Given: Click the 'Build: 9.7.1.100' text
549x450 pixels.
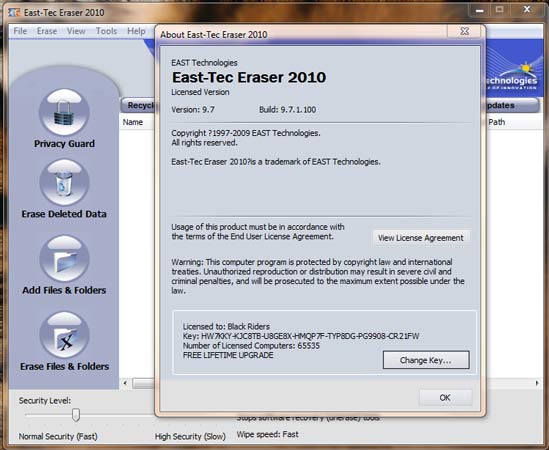Looking at the screenshot, I should [287, 110].
